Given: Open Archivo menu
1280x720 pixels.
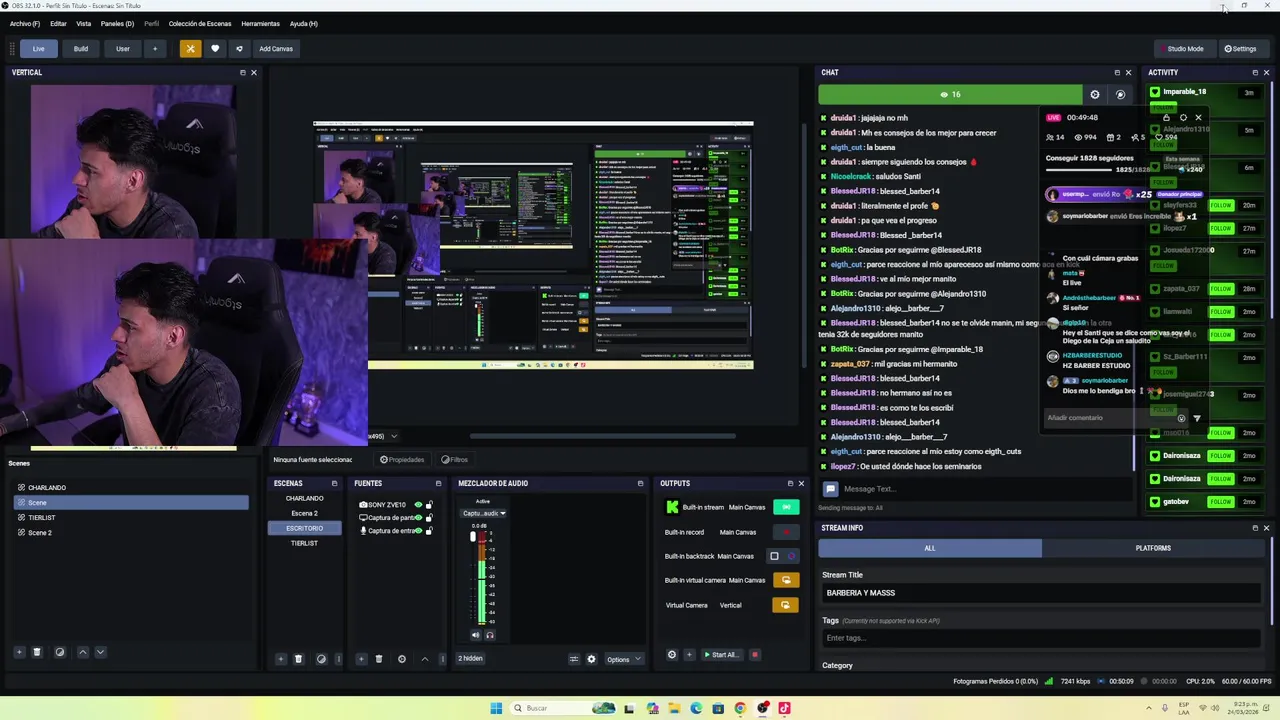Looking at the screenshot, I should [25, 23].
